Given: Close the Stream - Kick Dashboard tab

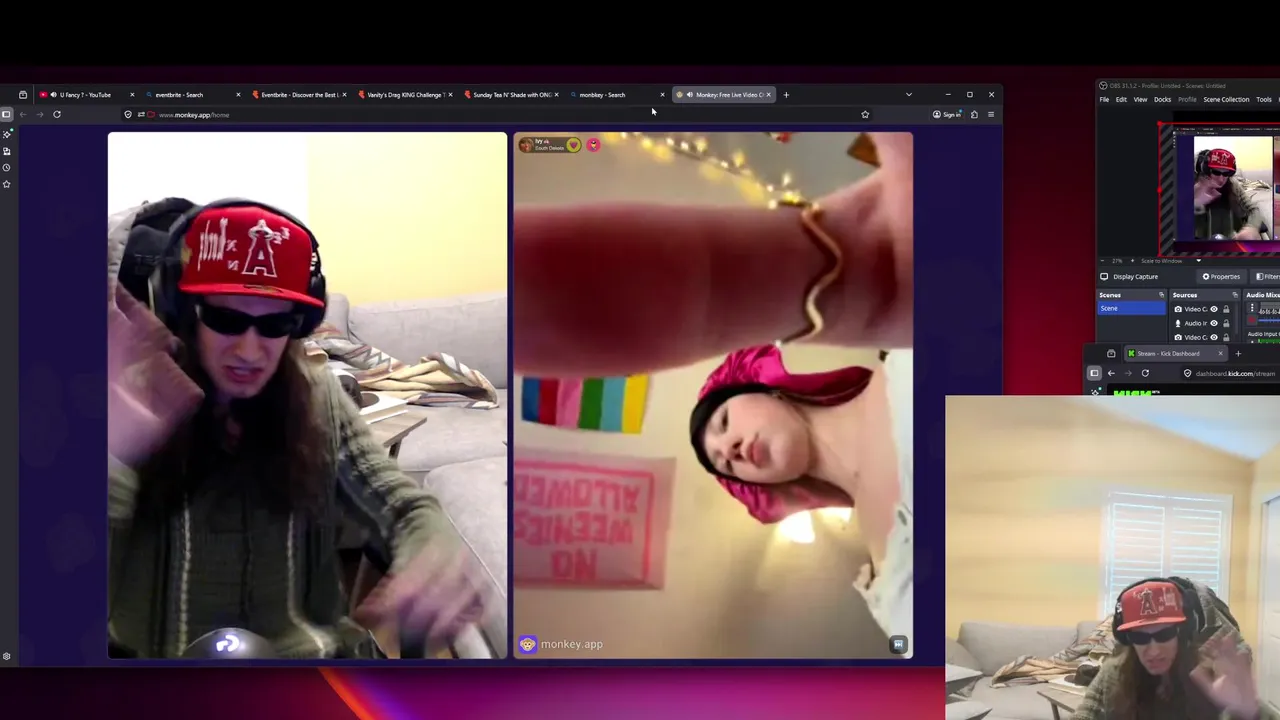Looking at the screenshot, I should tap(1220, 354).
